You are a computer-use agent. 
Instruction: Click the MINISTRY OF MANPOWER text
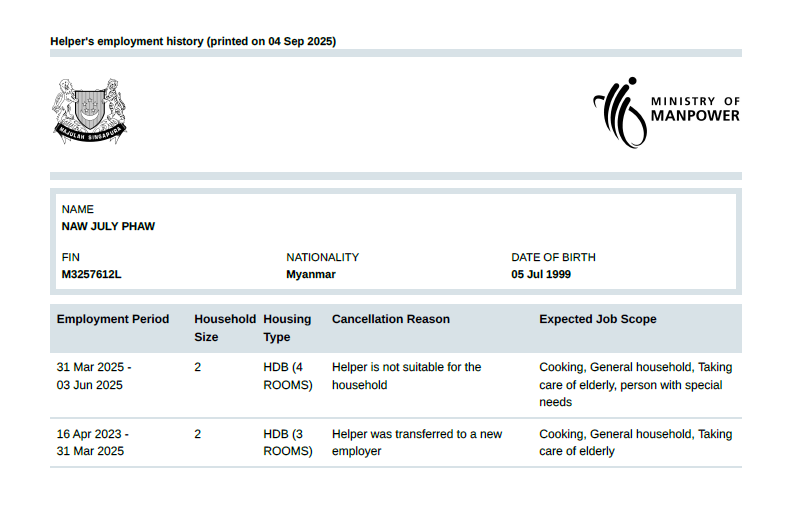[695, 110]
